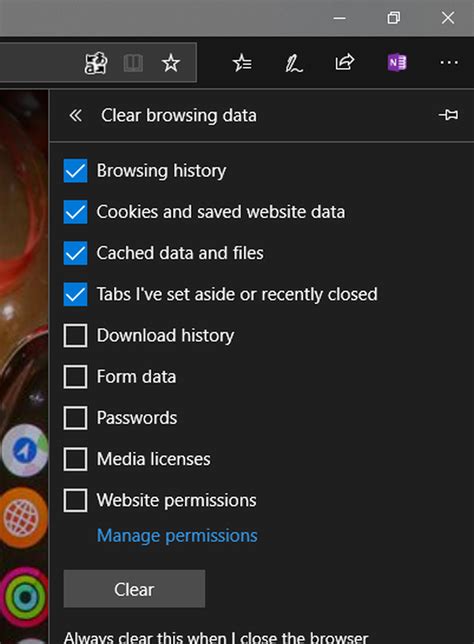Image resolution: width=474 pixels, height=644 pixels.
Task: Open the Settings and more menu
Action: [449, 62]
